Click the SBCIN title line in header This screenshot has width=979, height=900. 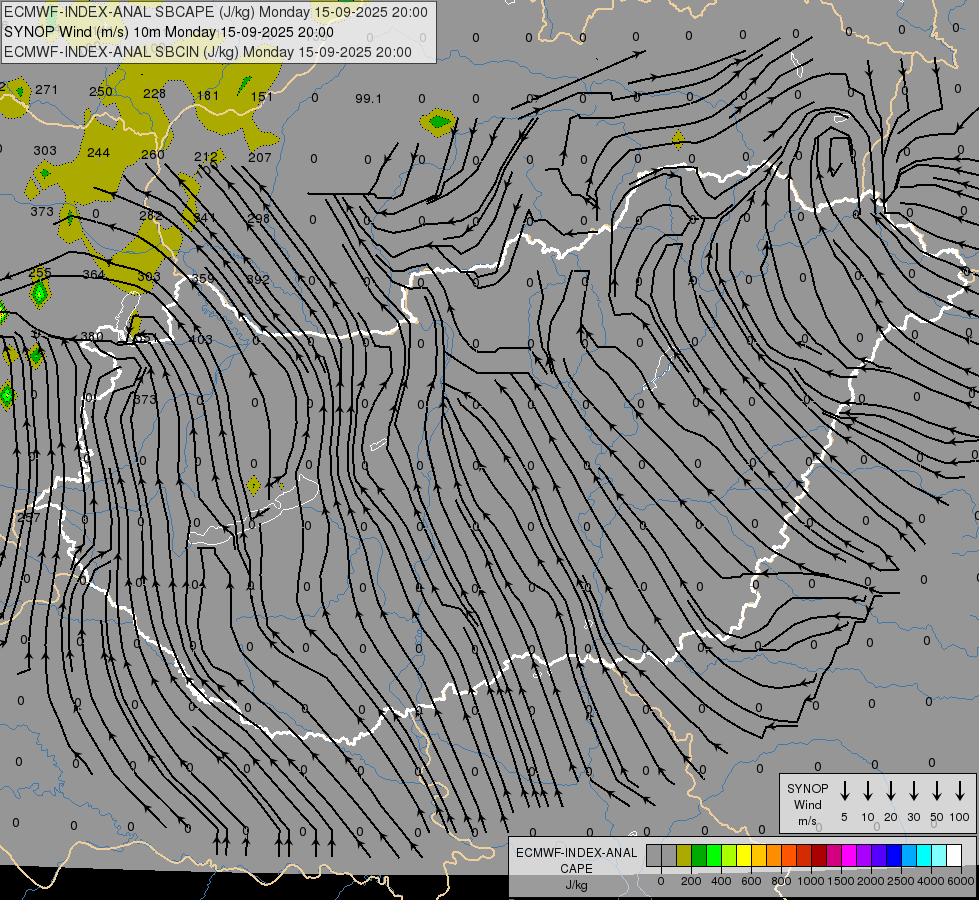point(208,52)
